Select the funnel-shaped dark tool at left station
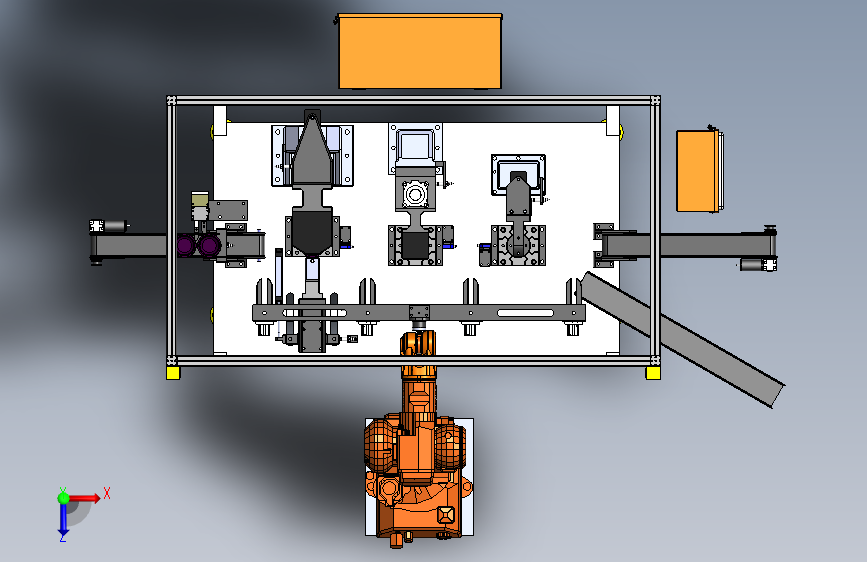This screenshot has height=562, width=867. tap(312, 183)
